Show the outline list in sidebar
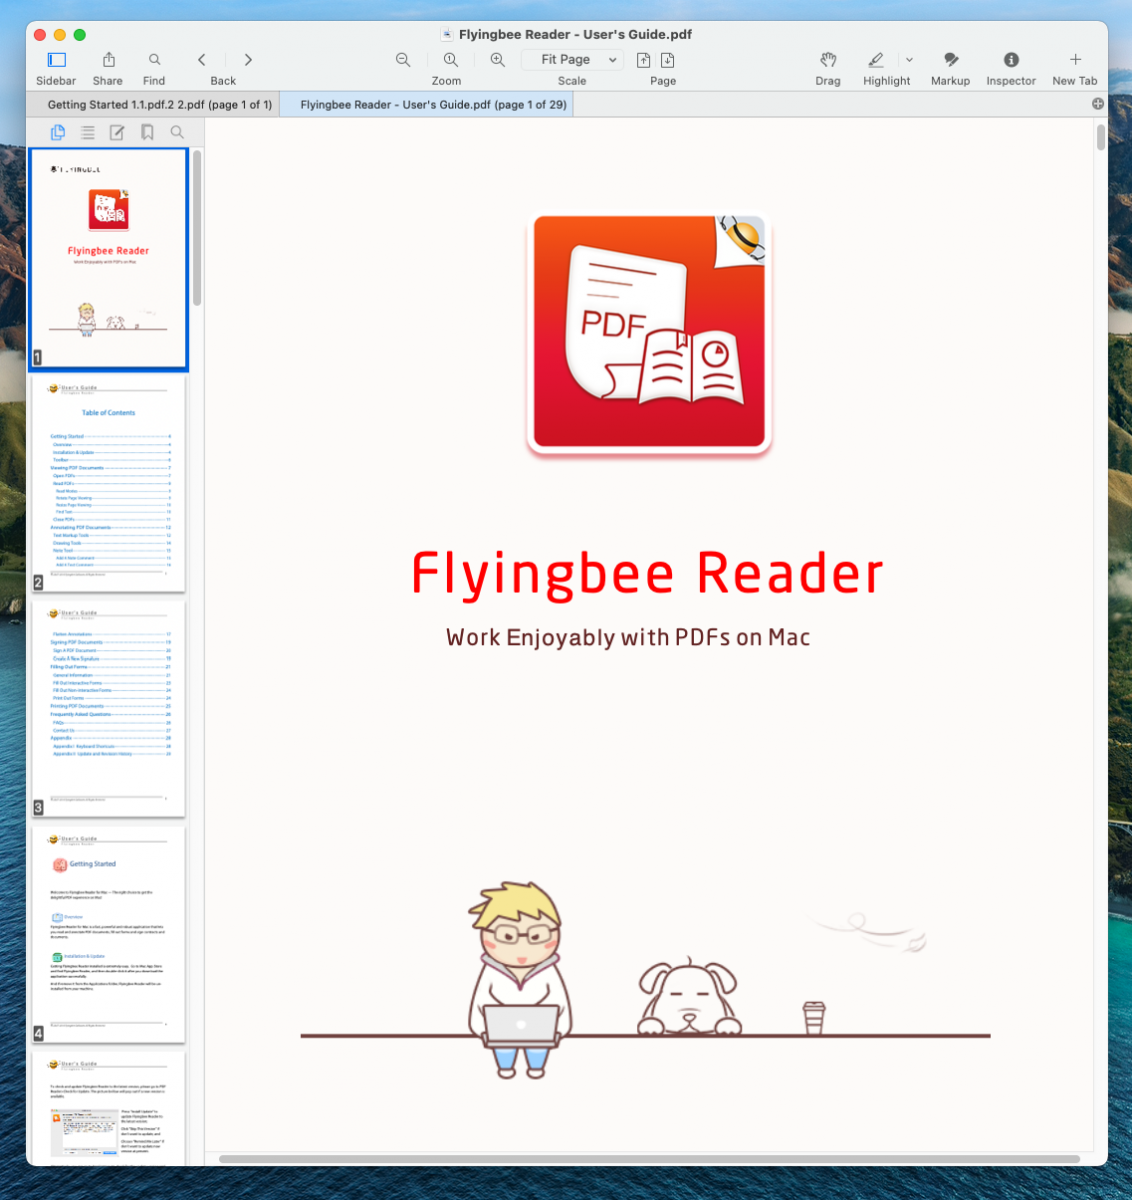Image resolution: width=1132 pixels, height=1200 pixels. click(88, 132)
